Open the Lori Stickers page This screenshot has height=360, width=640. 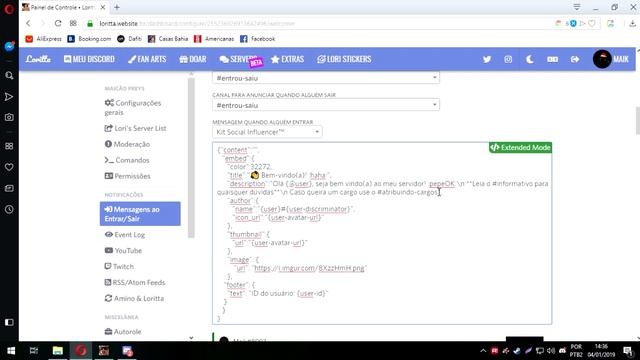pos(344,59)
